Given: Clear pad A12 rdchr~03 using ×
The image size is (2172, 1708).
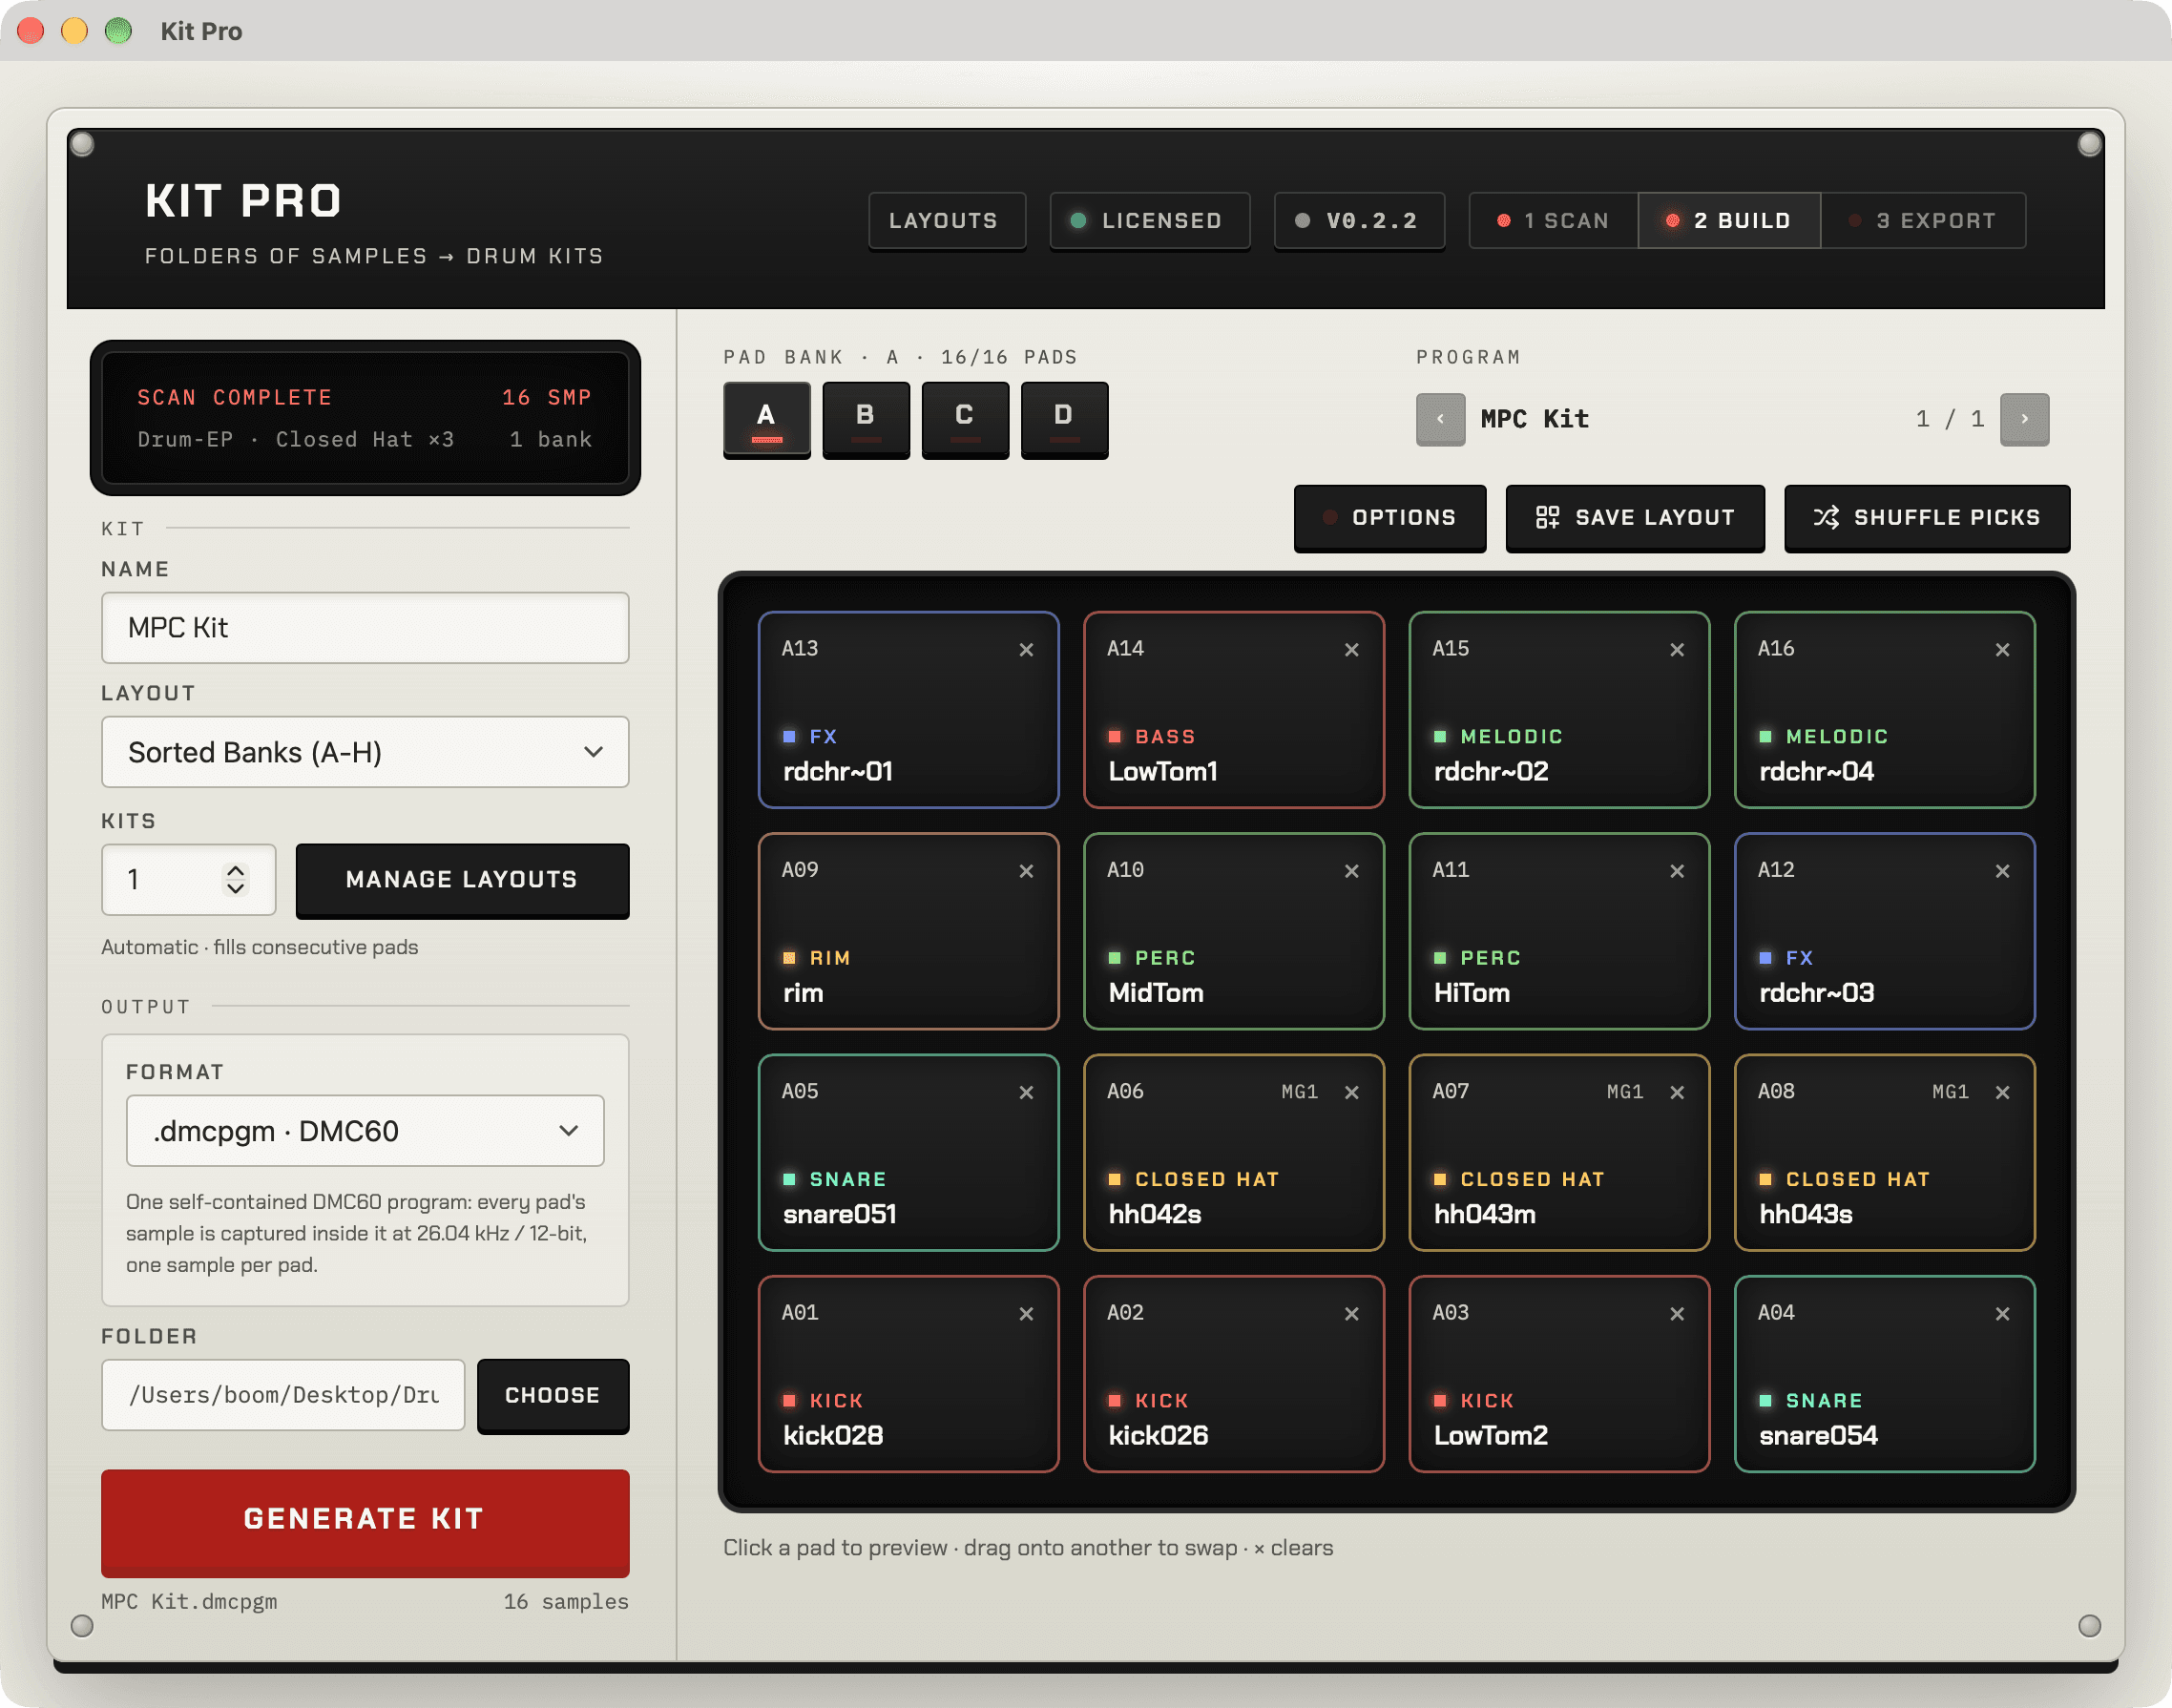Looking at the screenshot, I should pyautogui.click(x=2002, y=871).
